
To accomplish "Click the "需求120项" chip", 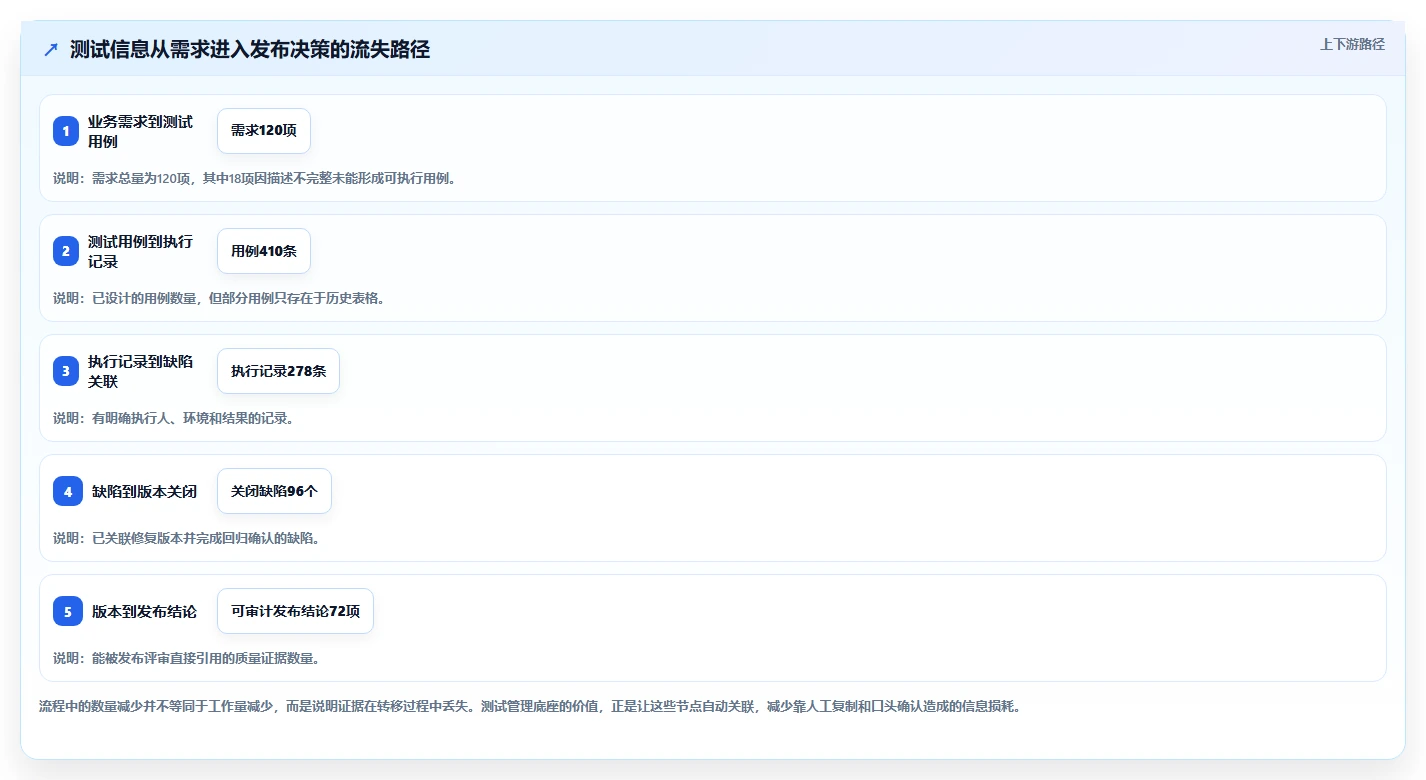I will 264,131.
